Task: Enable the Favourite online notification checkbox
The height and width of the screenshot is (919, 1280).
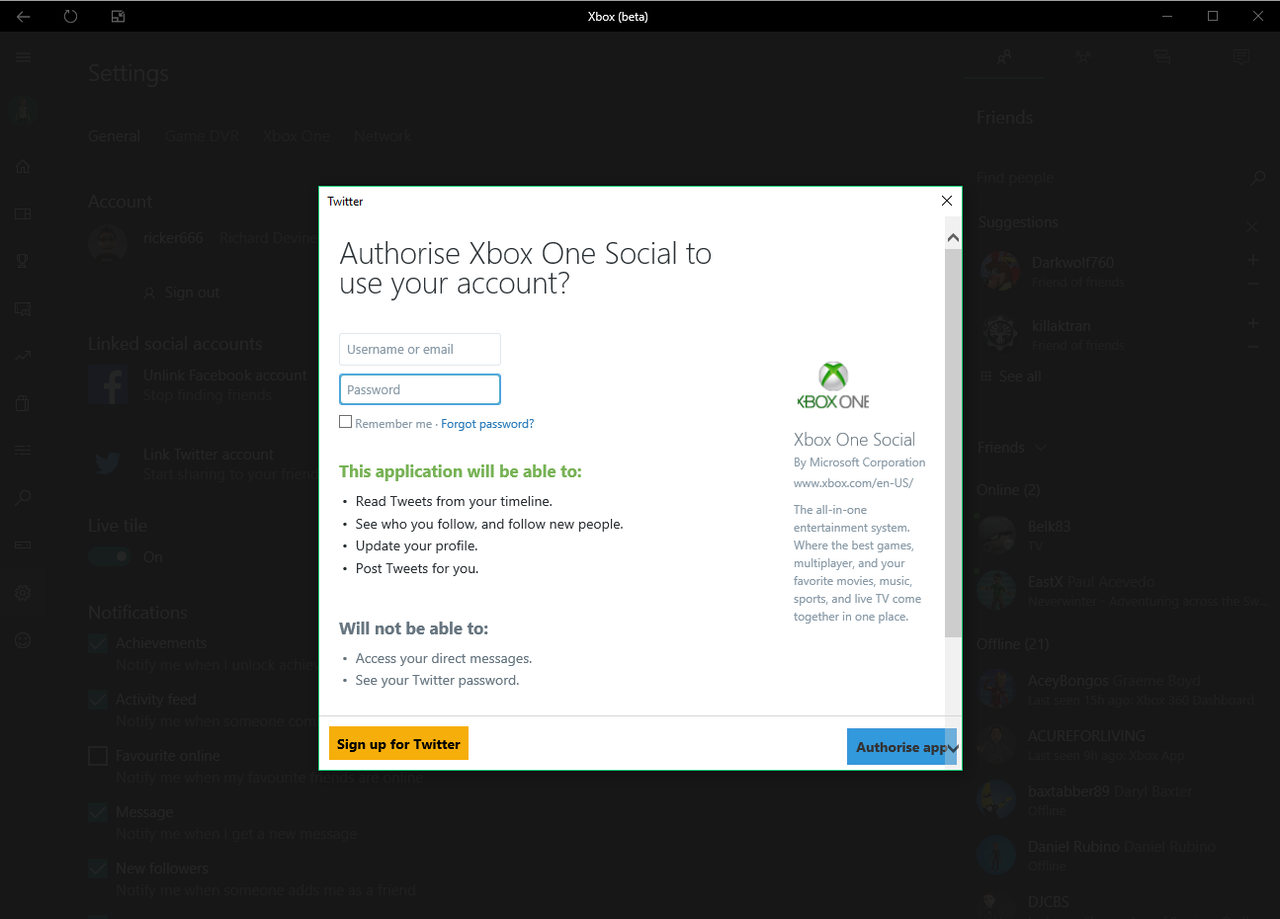Action: [x=97, y=756]
